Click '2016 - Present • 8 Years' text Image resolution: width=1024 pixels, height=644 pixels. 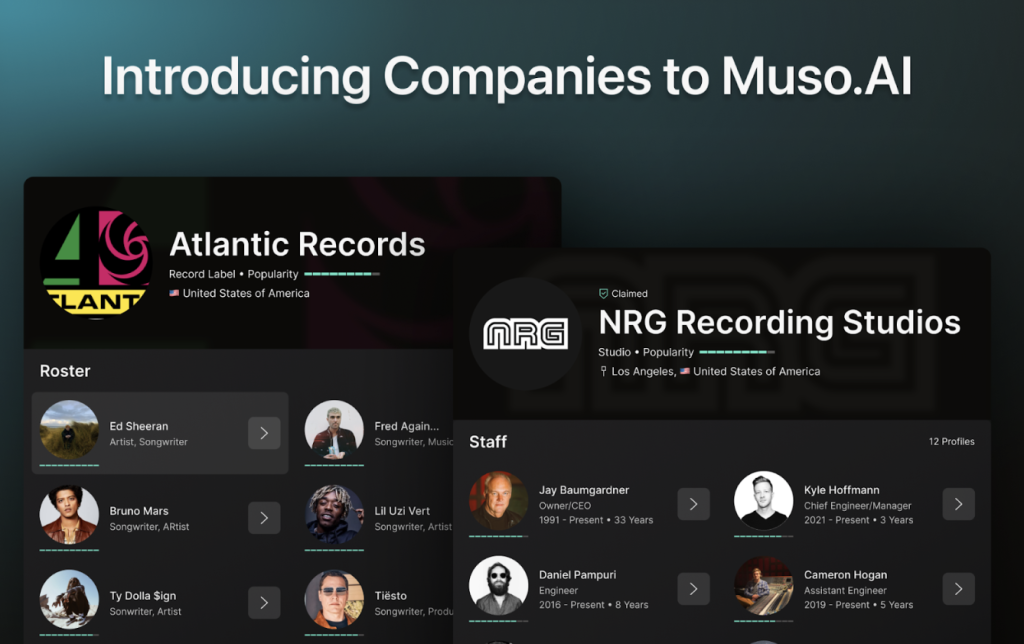pos(594,605)
